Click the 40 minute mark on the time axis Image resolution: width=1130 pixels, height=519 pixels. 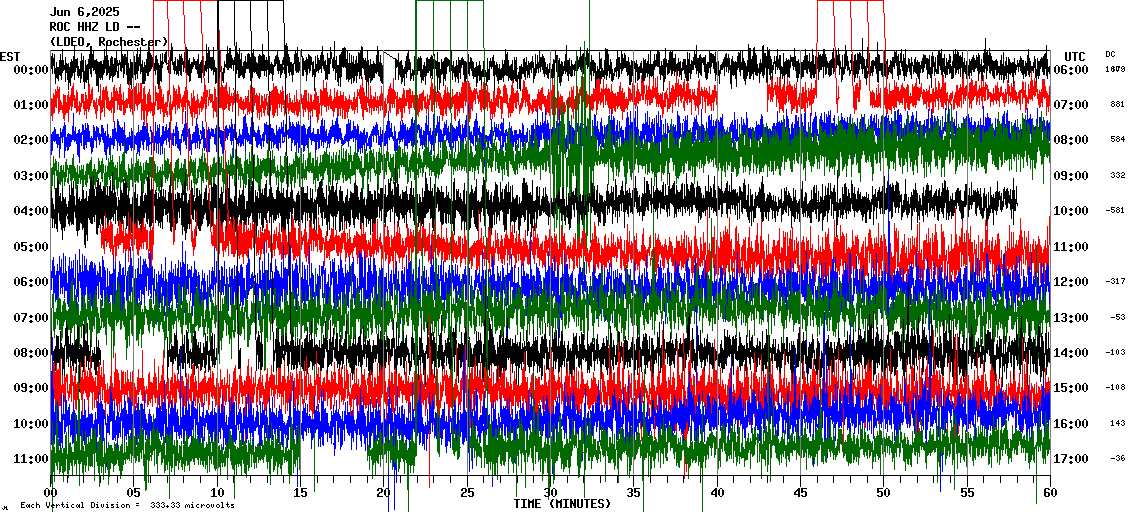click(x=717, y=494)
